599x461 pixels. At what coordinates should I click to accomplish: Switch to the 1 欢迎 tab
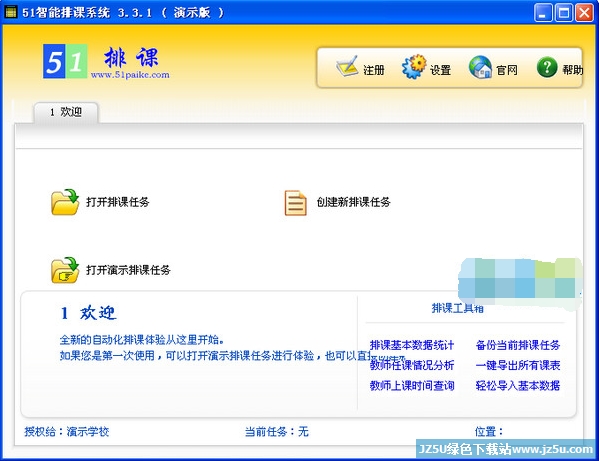pyautogui.click(x=66, y=112)
